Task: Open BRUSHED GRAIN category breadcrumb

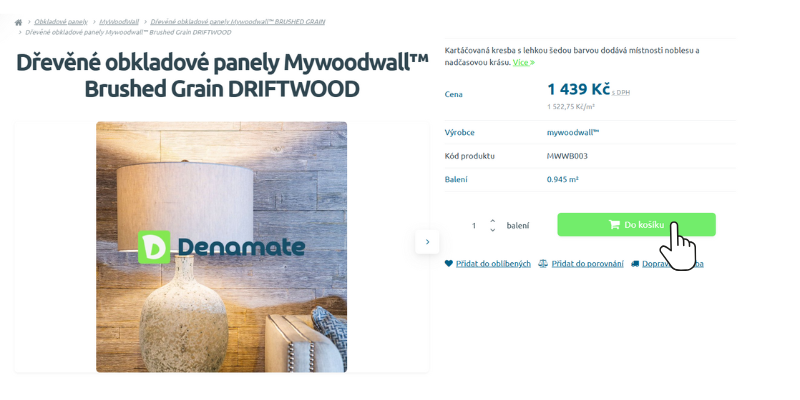Action: (238, 22)
